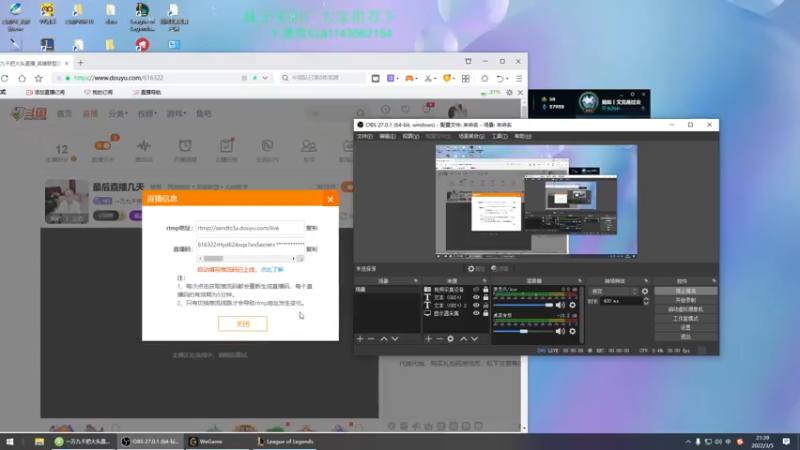Viewport: 800px width, 450px height.
Task: Toggle lock on 显示器采集 source
Action: click(x=486, y=313)
